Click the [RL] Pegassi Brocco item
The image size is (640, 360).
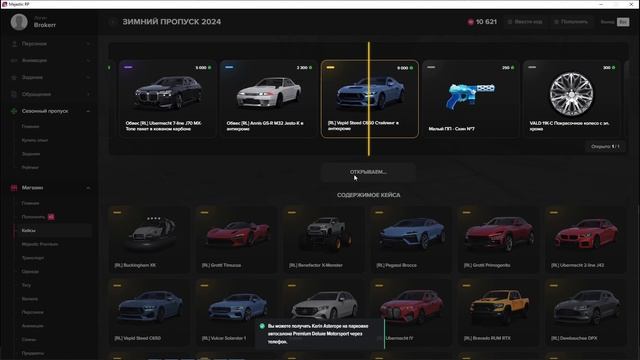(x=411, y=240)
